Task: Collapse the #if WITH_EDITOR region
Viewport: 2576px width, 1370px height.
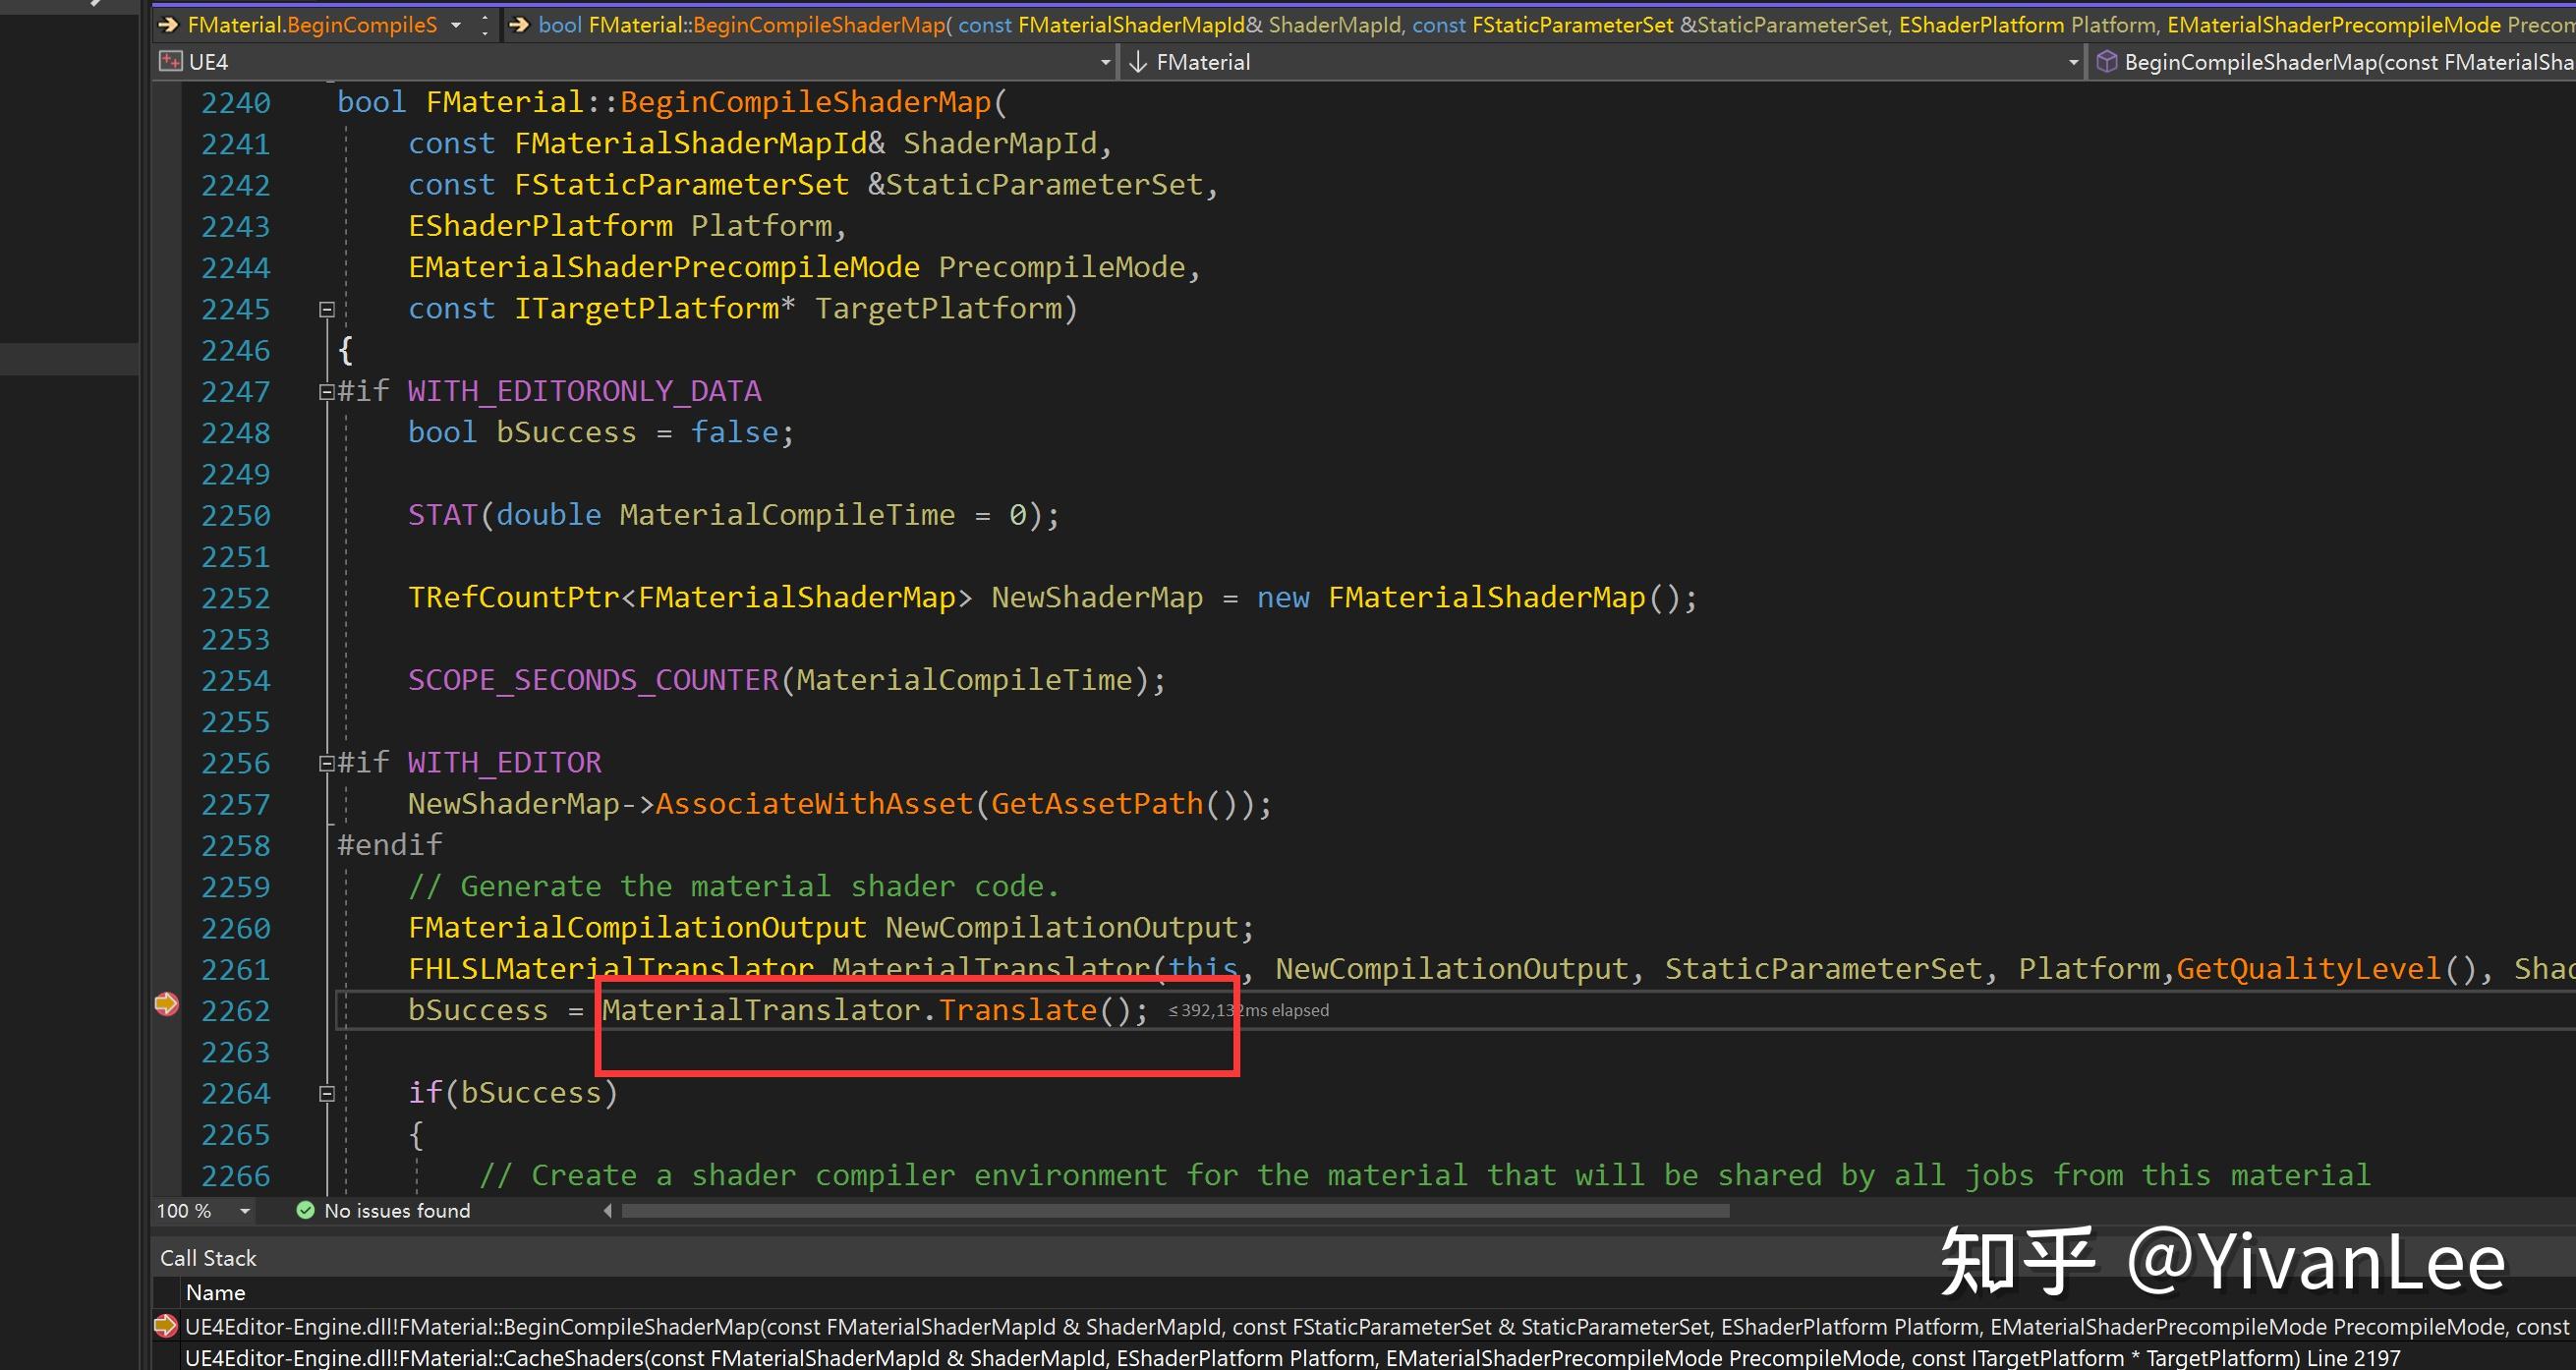Action: coord(326,764)
